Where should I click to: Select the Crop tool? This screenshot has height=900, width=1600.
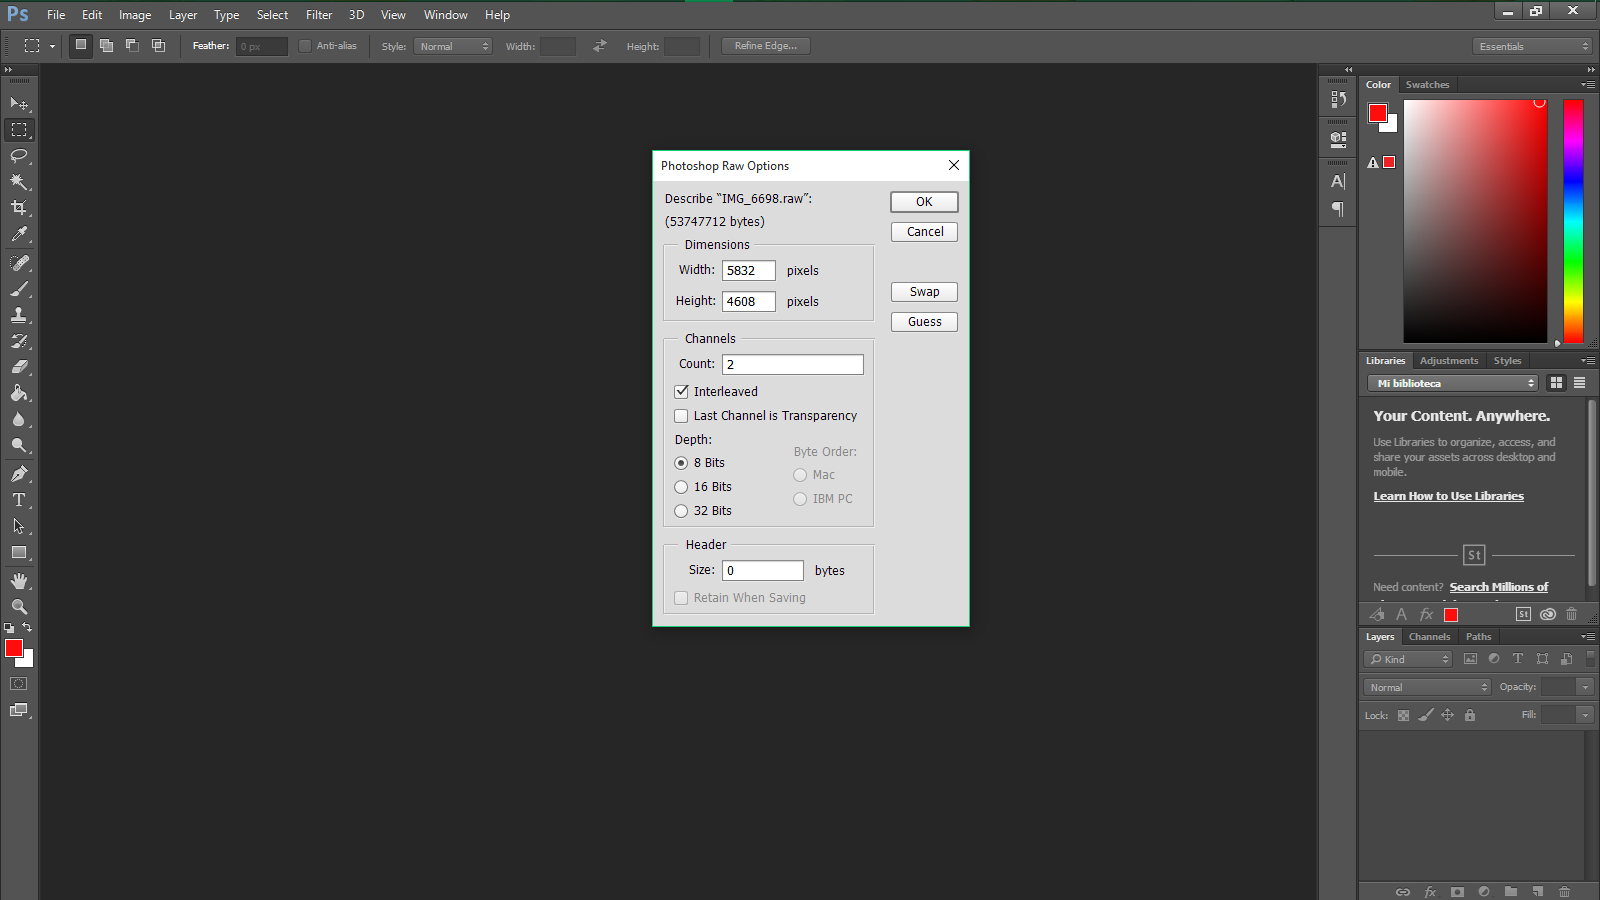point(19,208)
